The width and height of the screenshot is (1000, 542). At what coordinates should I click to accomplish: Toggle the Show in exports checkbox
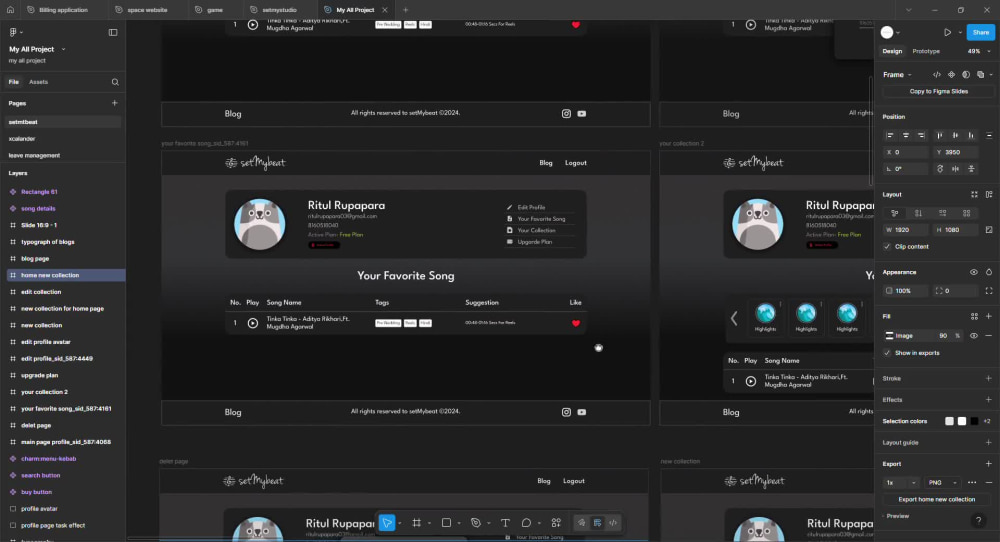point(887,353)
